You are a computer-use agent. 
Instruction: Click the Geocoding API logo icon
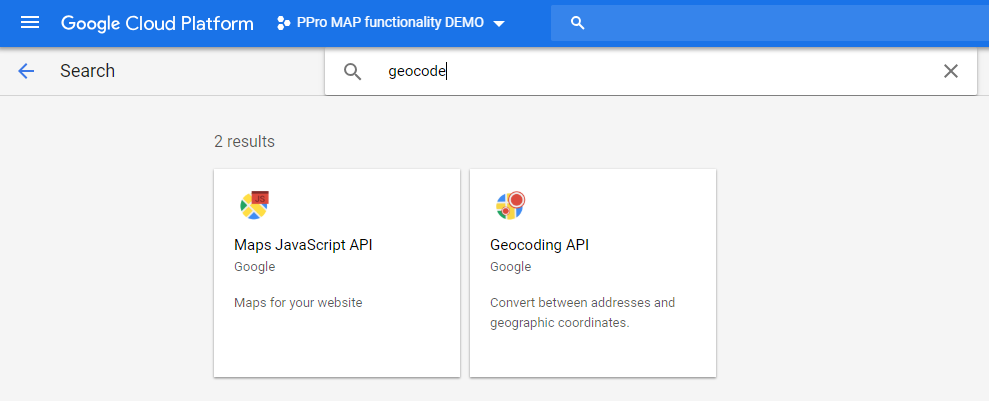(x=511, y=205)
